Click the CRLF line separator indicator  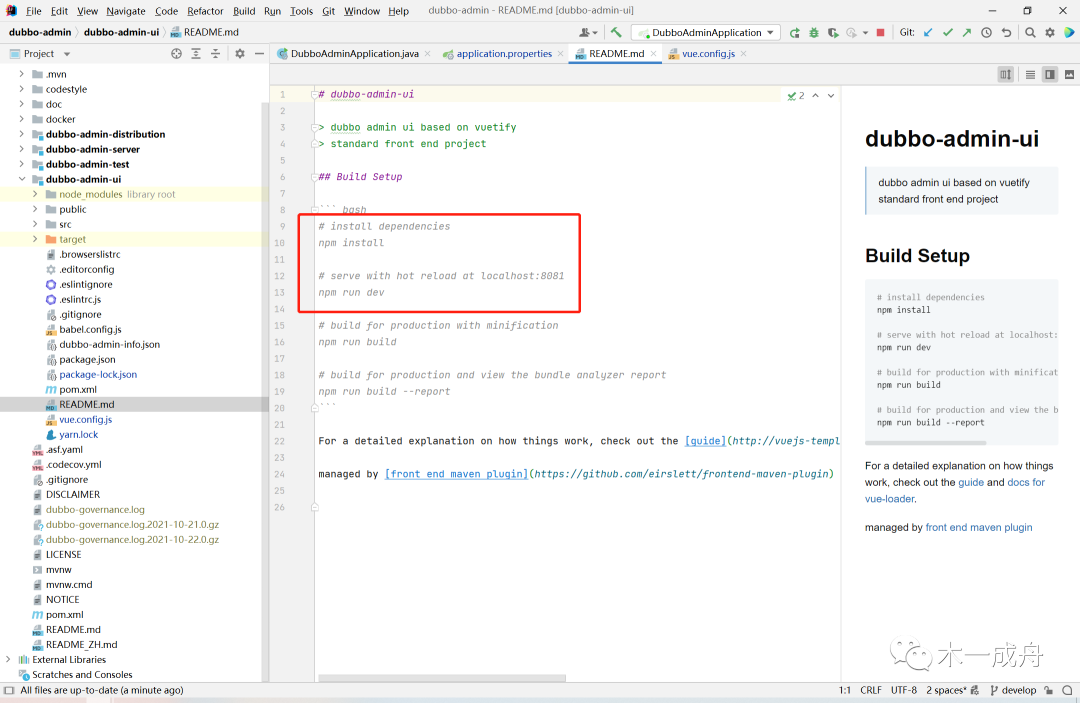[871, 690]
